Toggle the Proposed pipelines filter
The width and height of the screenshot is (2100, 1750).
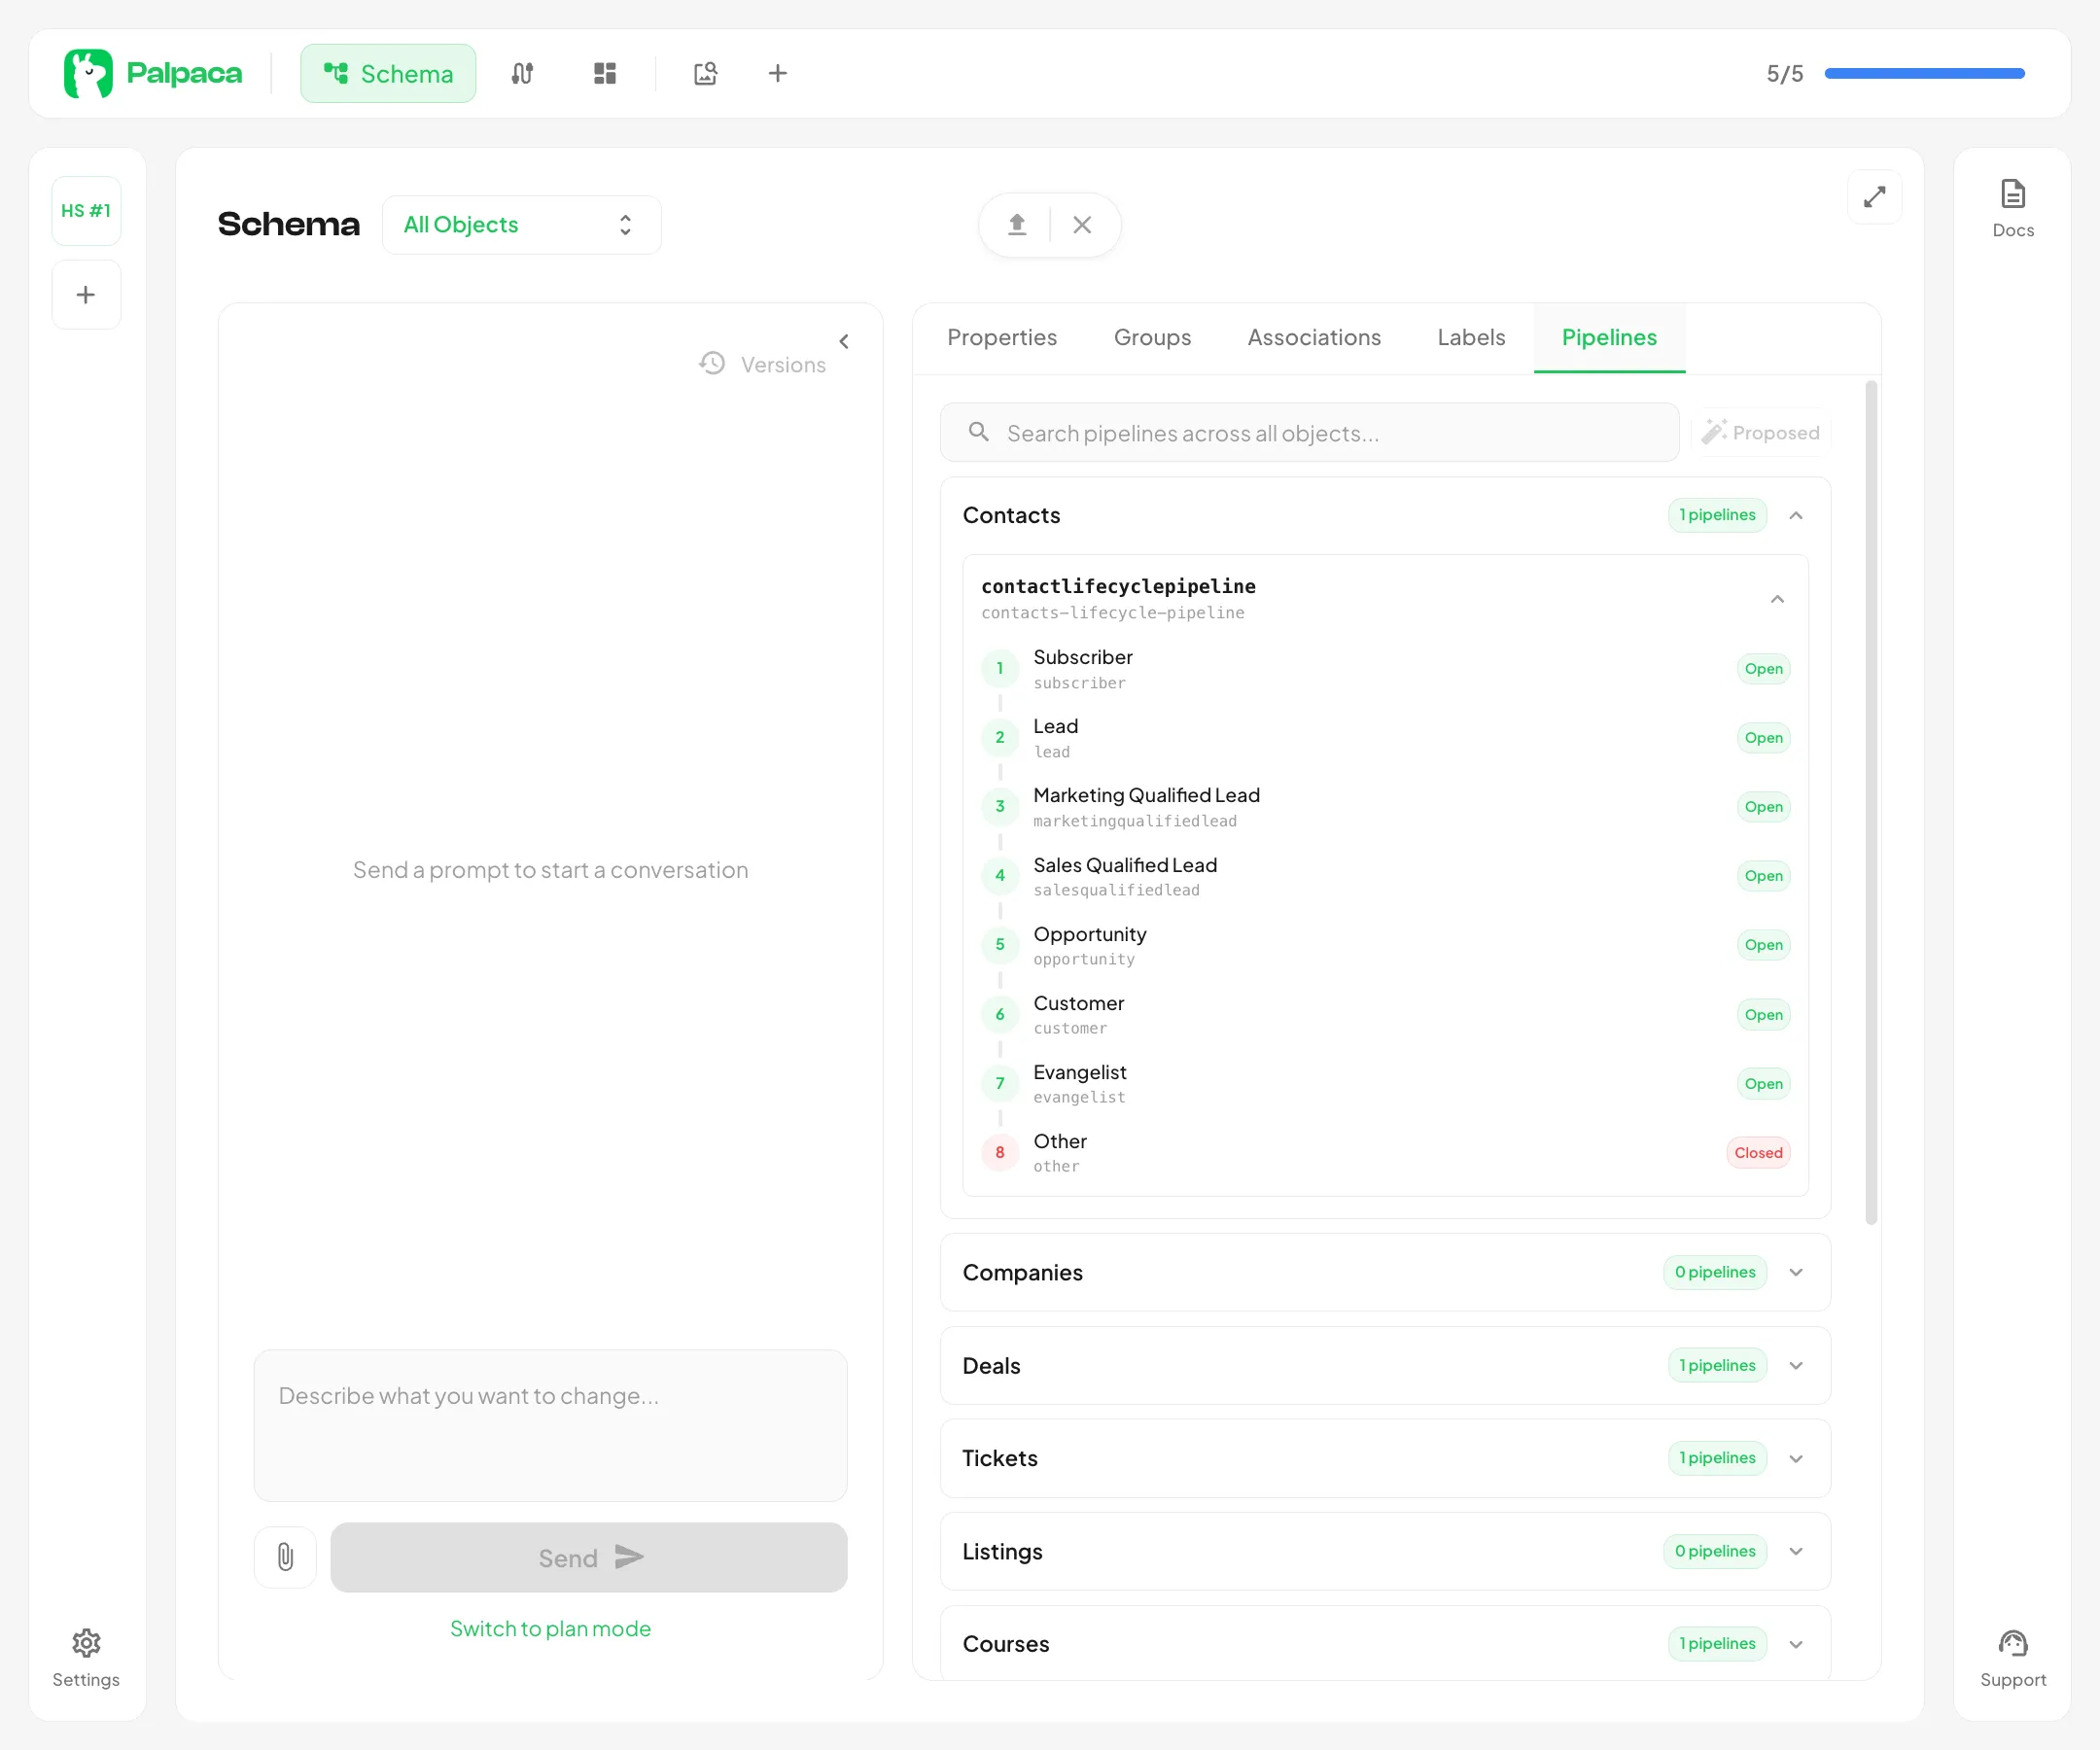(x=1761, y=432)
